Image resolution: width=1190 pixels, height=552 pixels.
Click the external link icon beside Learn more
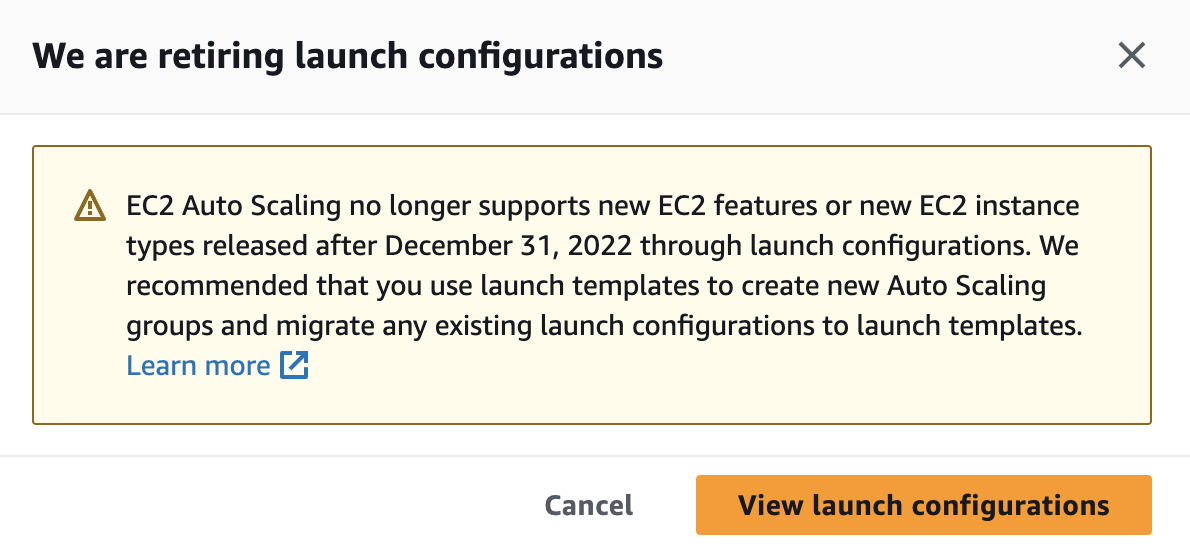294,366
